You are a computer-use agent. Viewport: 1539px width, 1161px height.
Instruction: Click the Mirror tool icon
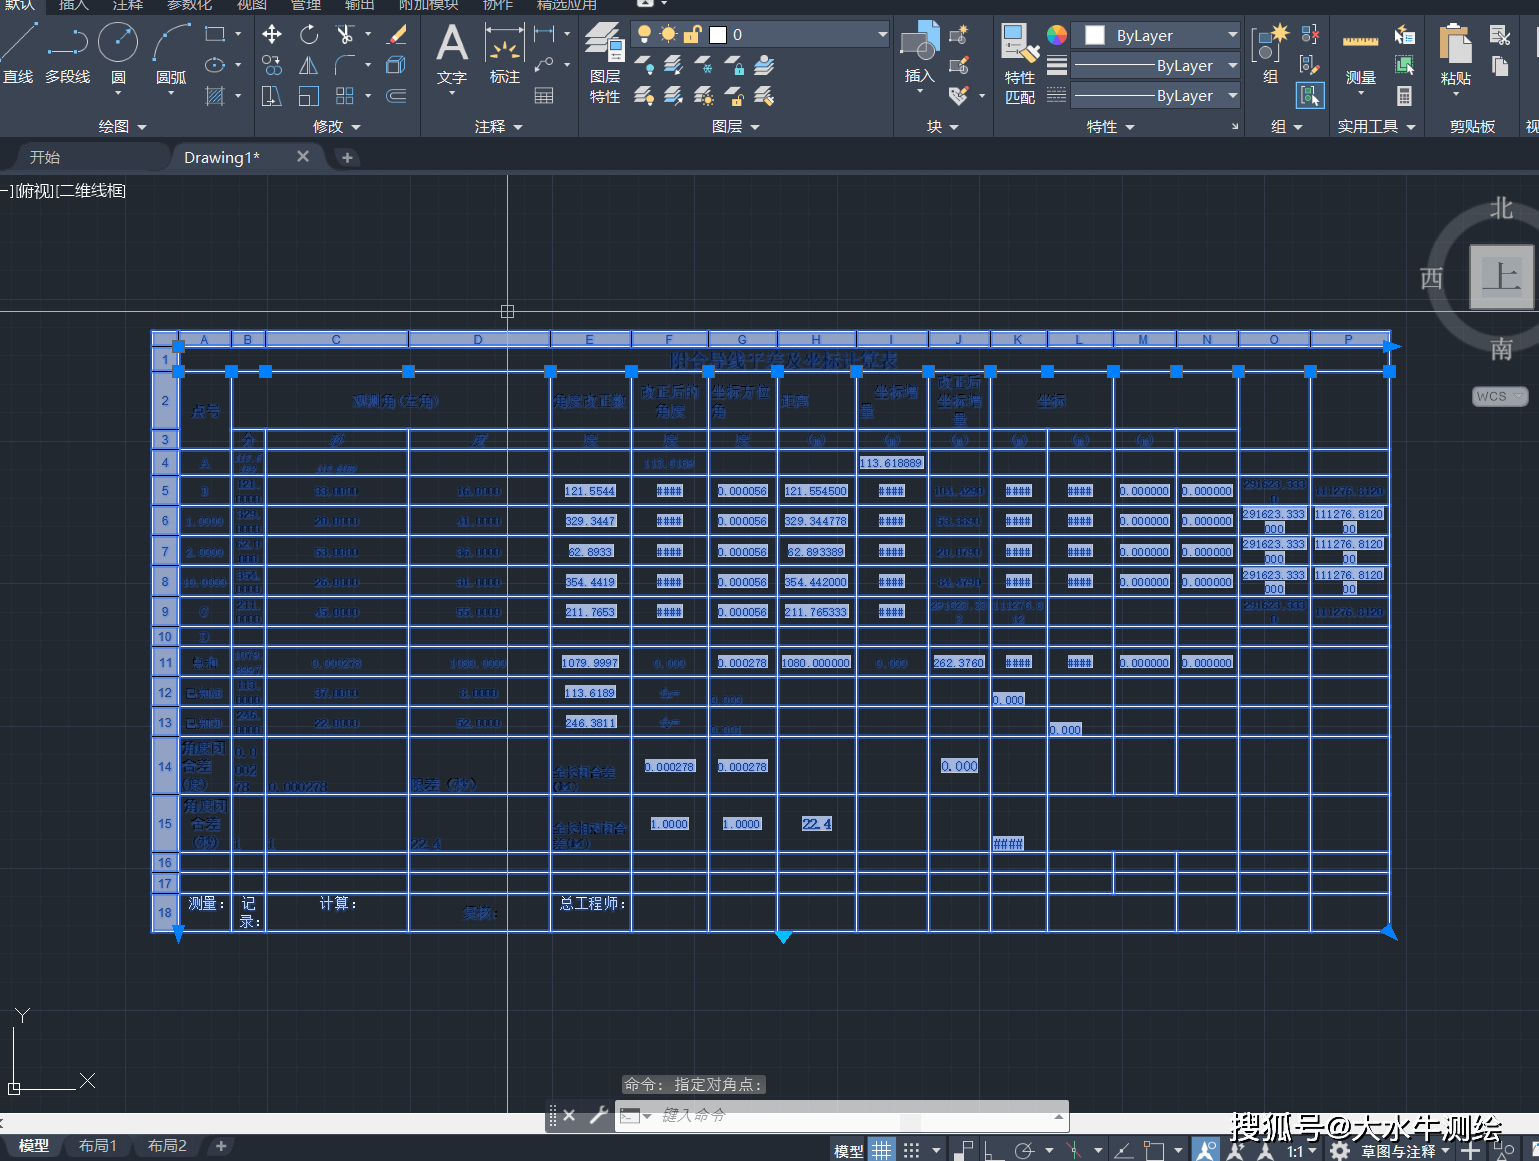point(309,65)
